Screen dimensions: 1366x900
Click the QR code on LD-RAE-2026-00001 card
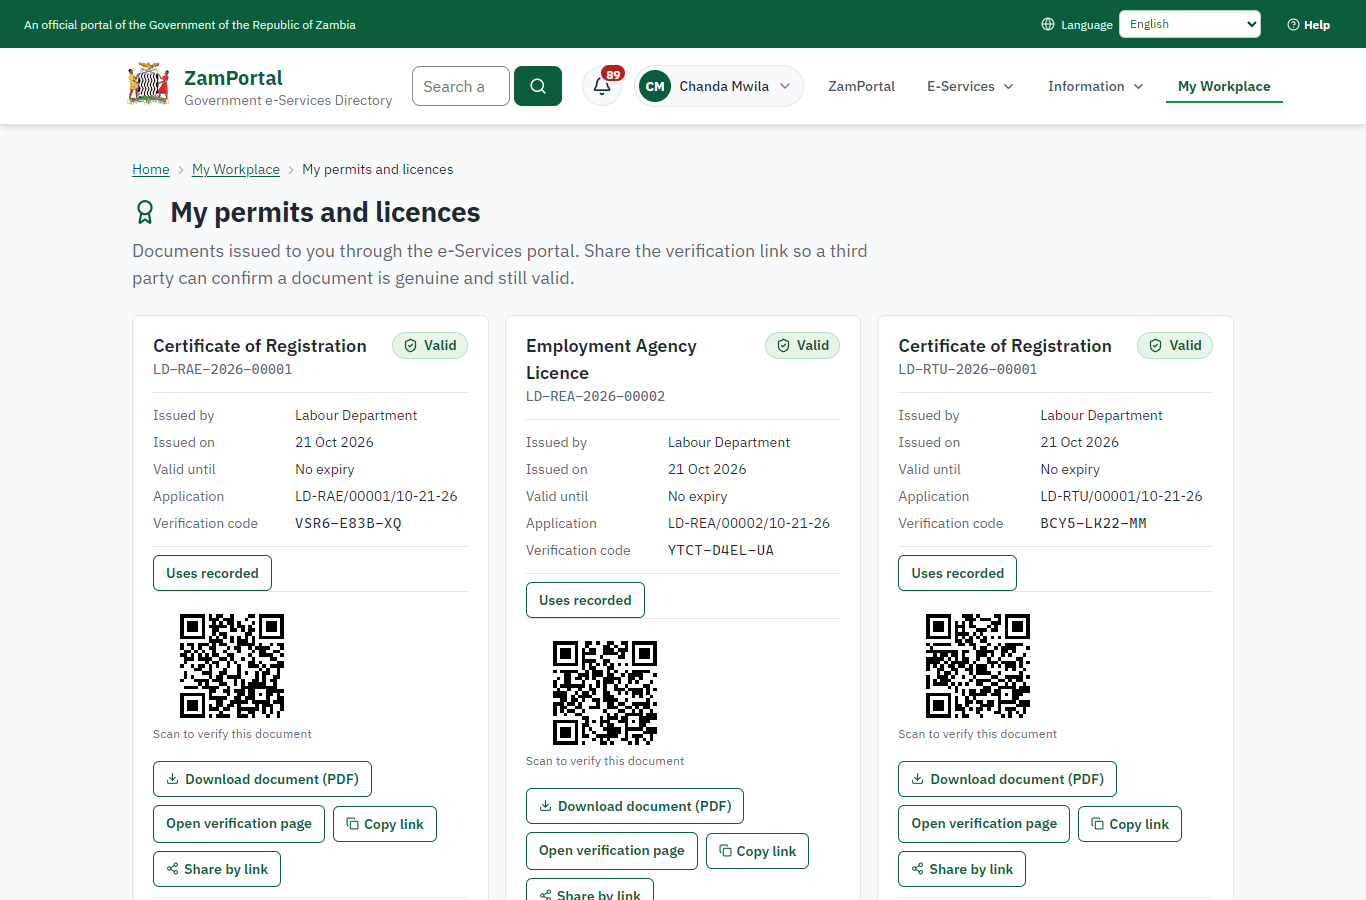point(232,666)
